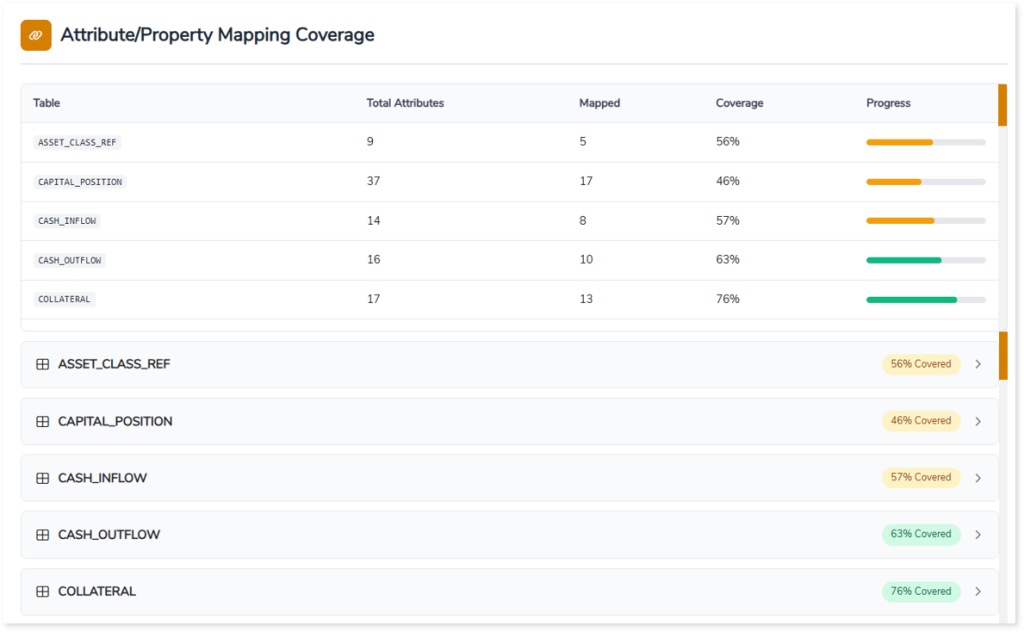Screen dimensions: 1024x632
Task: Click the table grid icon next to CASH_INFLOW
Action: point(42,478)
